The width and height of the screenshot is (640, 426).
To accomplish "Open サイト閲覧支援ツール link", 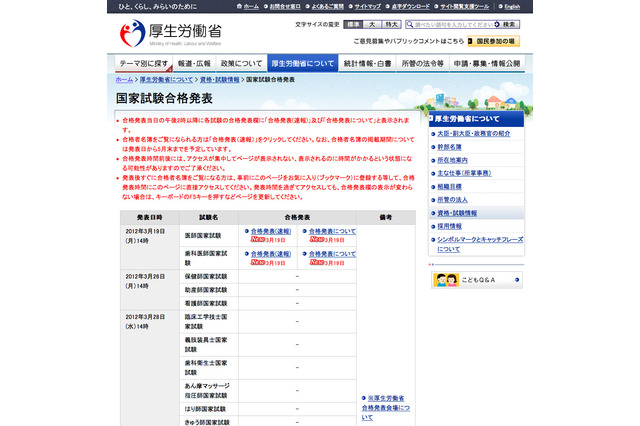I will coord(464,7).
